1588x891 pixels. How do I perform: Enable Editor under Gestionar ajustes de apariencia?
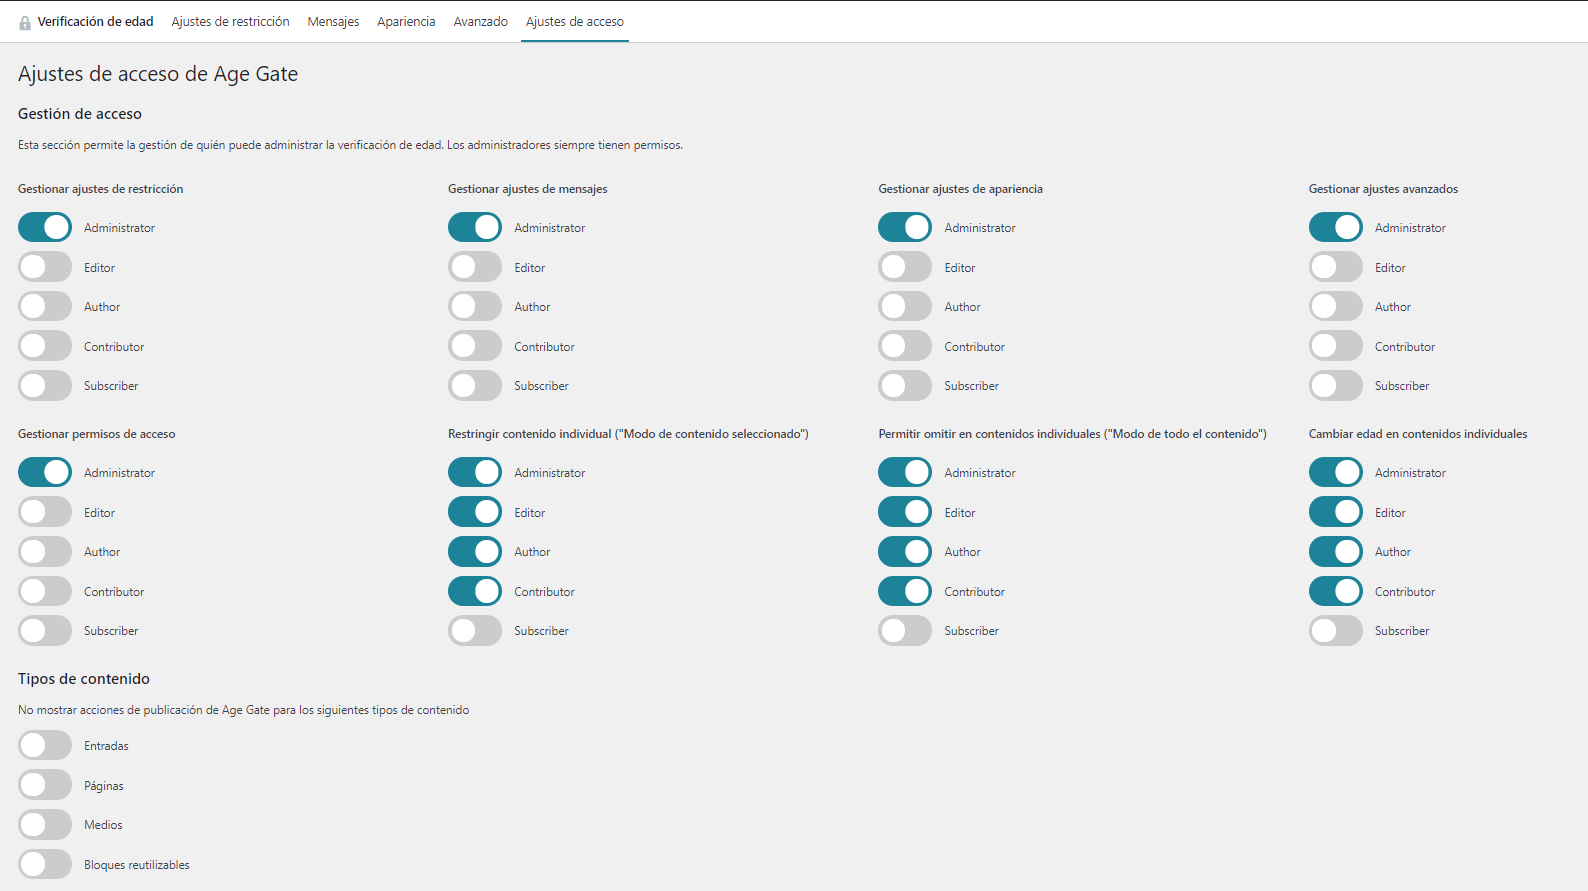[x=905, y=267]
